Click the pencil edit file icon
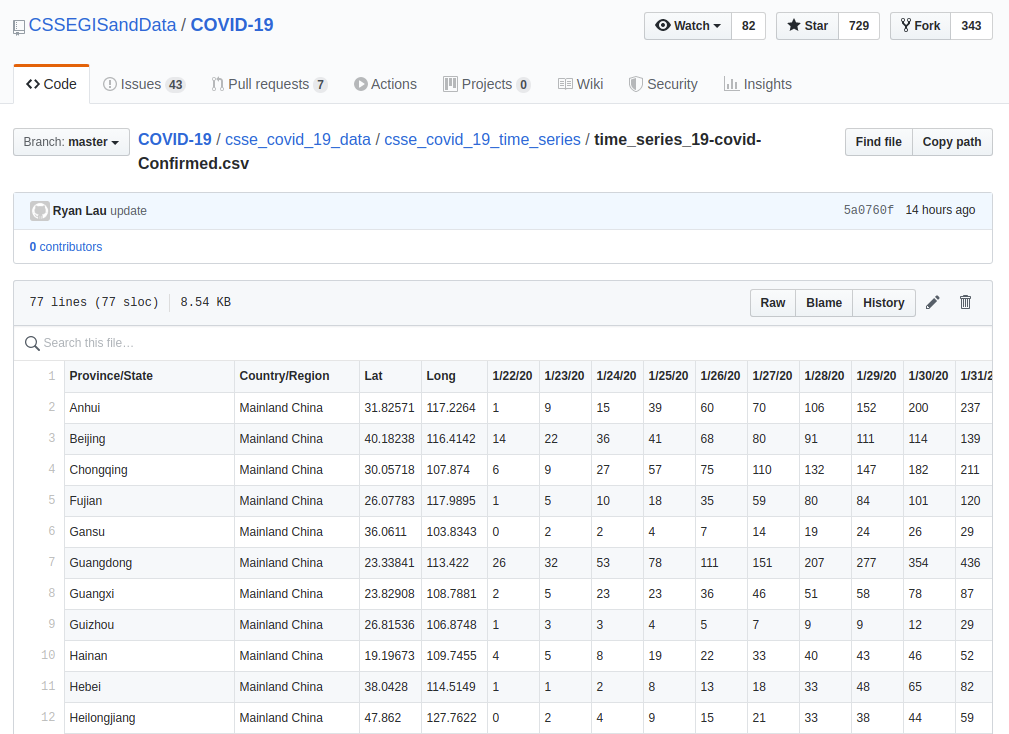The width and height of the screenshot is (1009, 734). coord(932,302)
